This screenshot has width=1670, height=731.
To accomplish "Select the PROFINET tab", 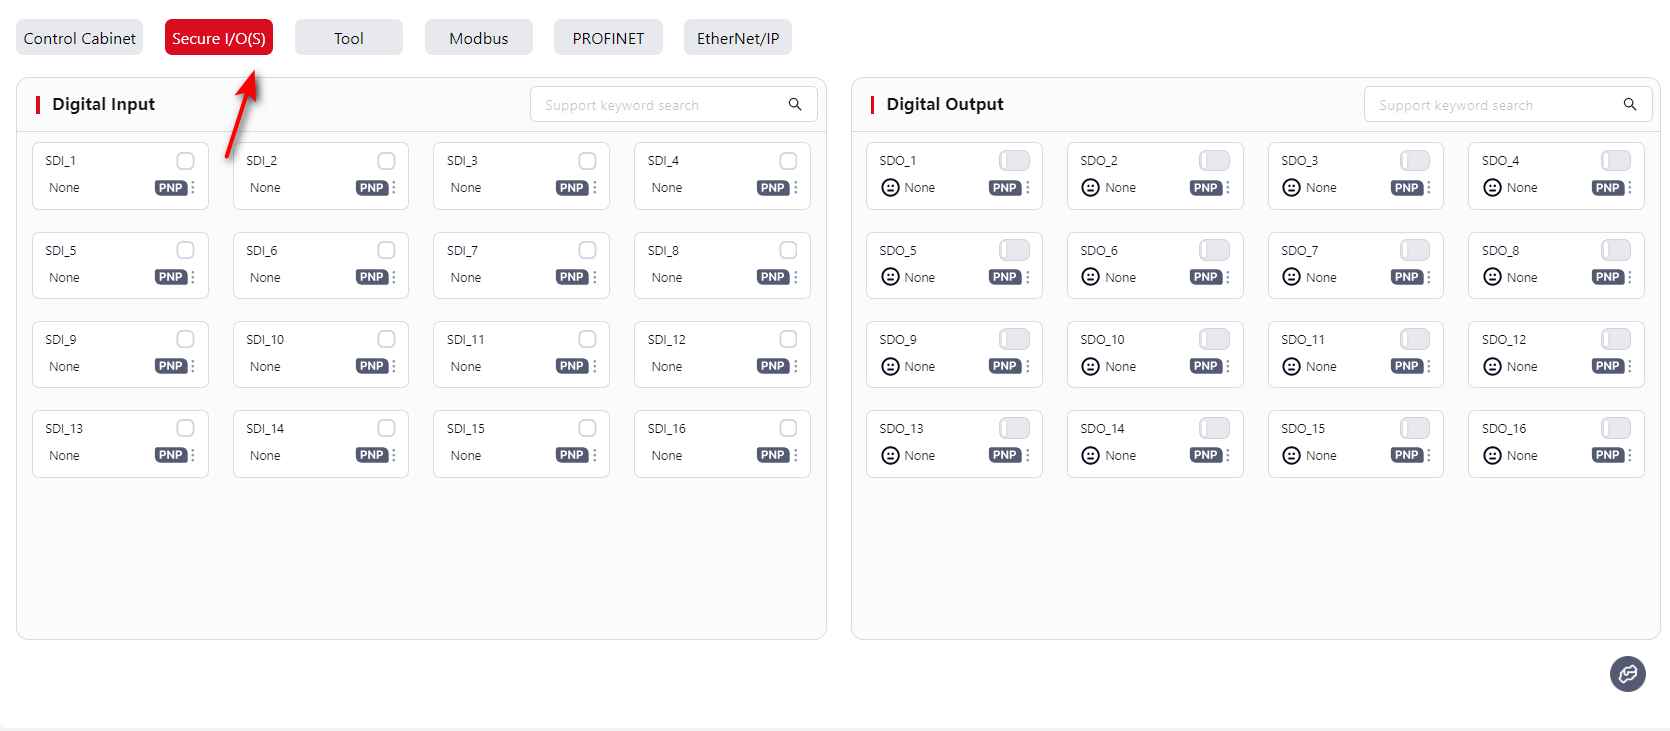I will pyautogui.click(x=608, y=38).
